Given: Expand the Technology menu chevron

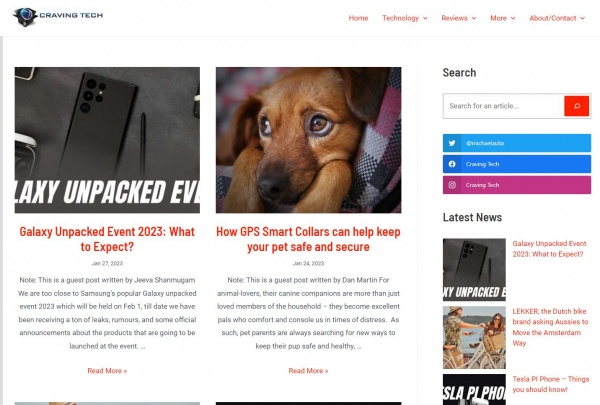Looking at the screenshot, I should point(425,18).
